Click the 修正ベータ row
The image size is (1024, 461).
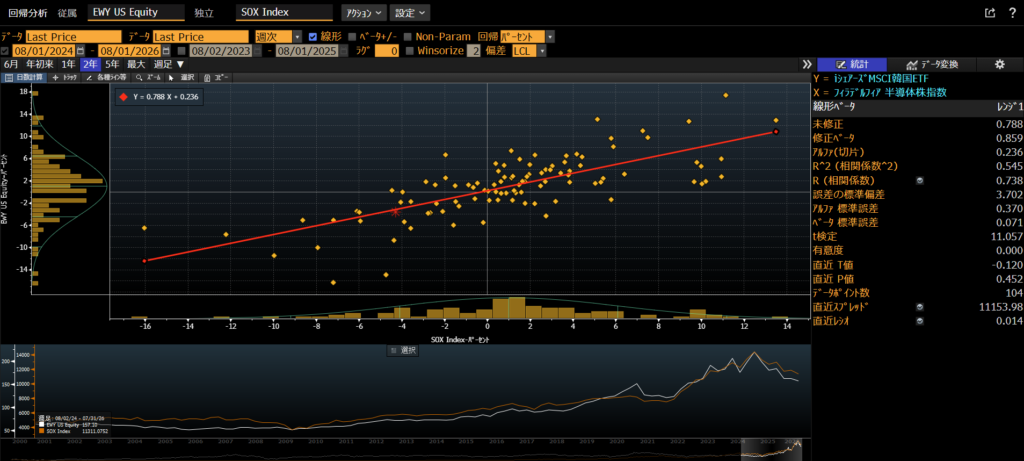click(917, 138)
